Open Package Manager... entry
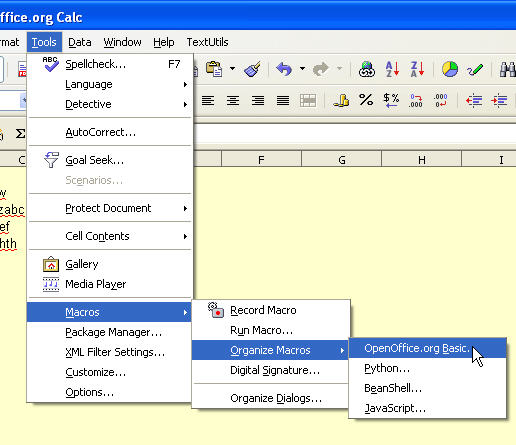516x445 pixels. click(x=110, y=332)
